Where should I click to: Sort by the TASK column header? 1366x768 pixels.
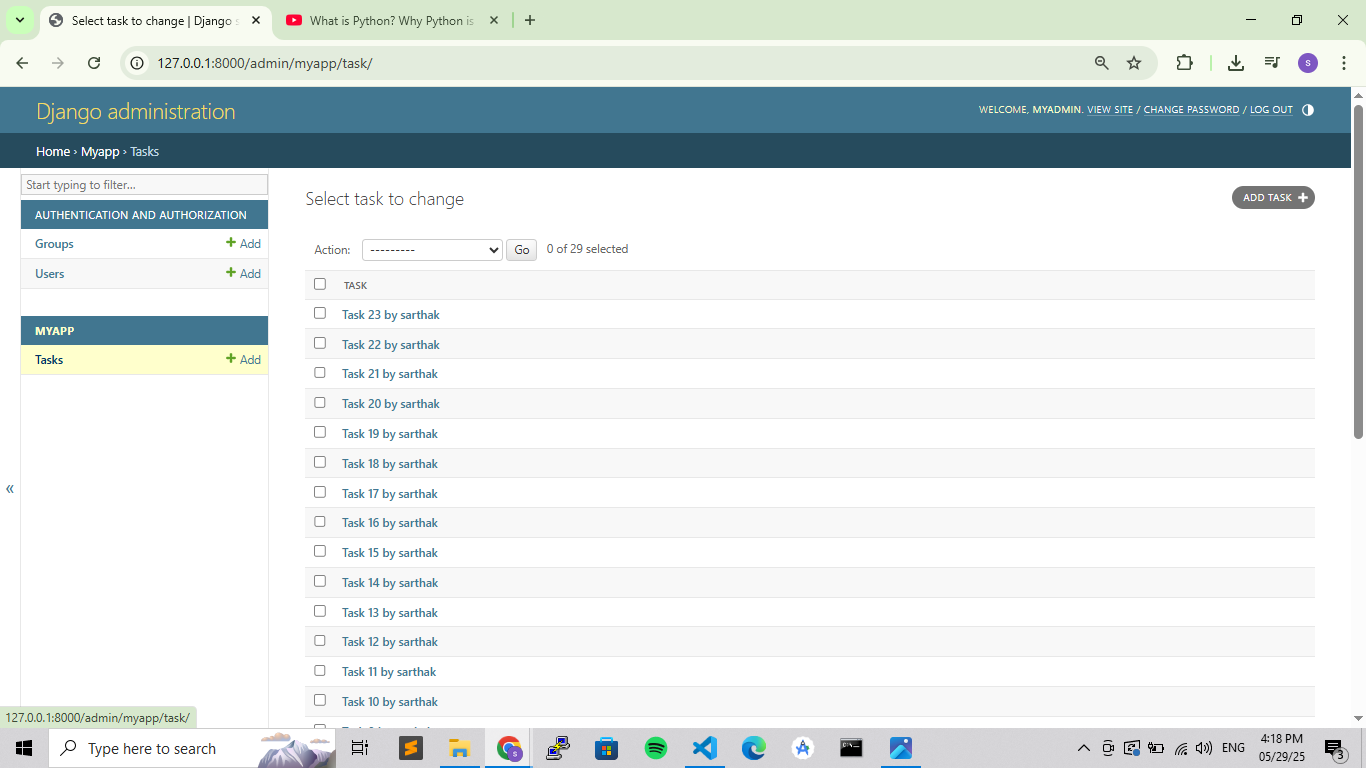point(355,286)
